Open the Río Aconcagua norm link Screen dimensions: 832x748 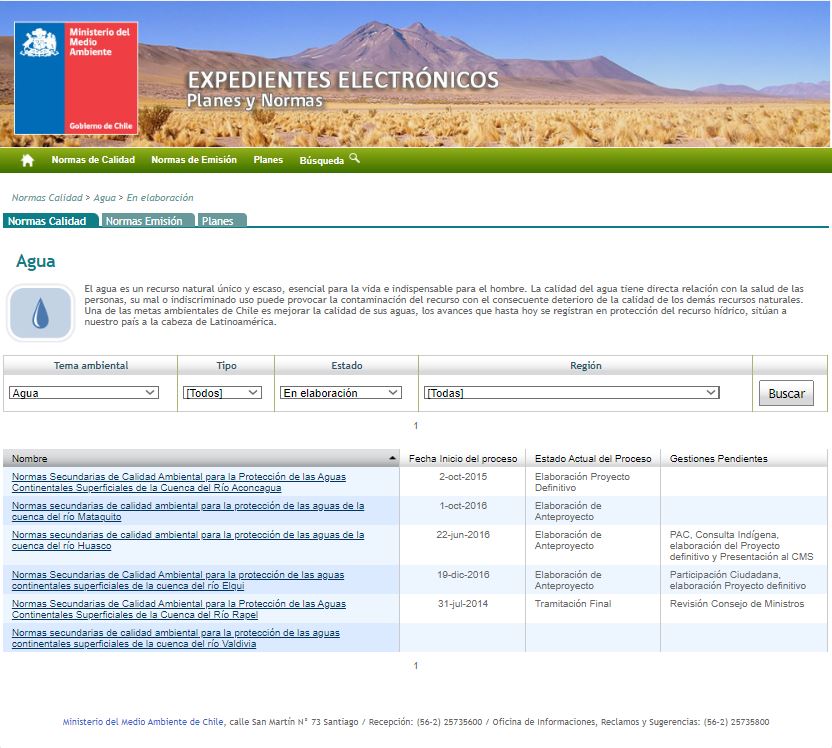[179, 482]
